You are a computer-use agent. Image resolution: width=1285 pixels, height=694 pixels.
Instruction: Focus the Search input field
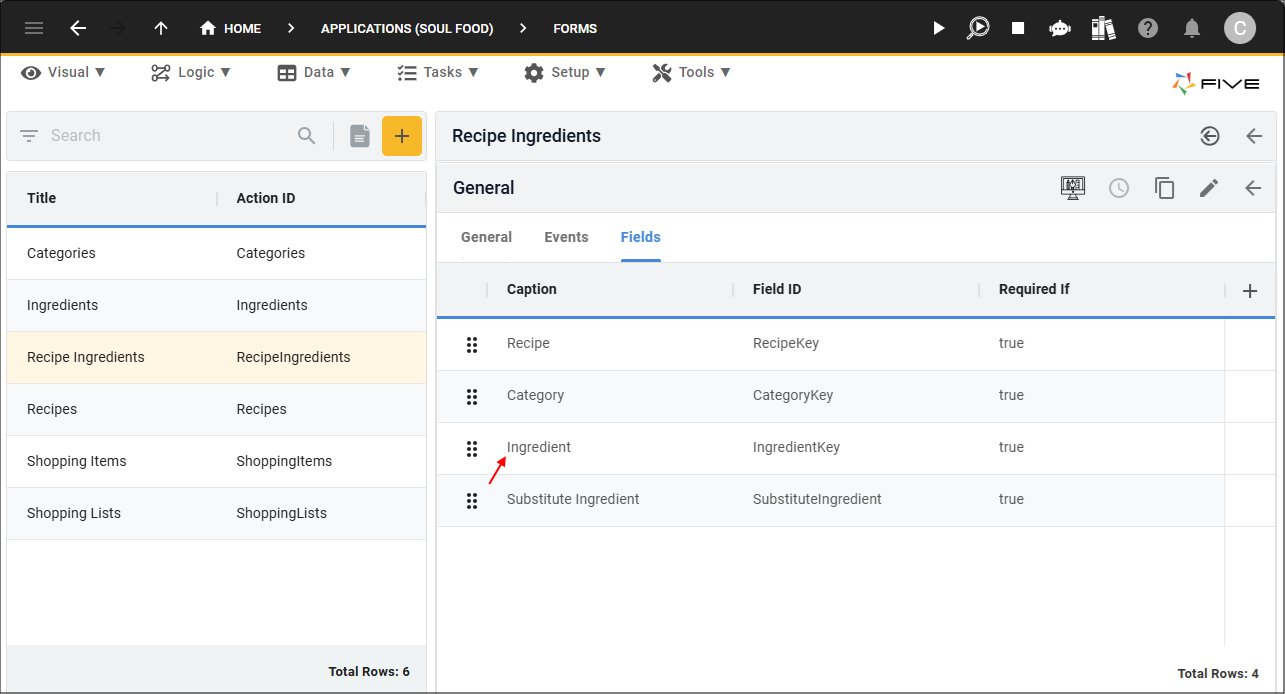(166, 136)
